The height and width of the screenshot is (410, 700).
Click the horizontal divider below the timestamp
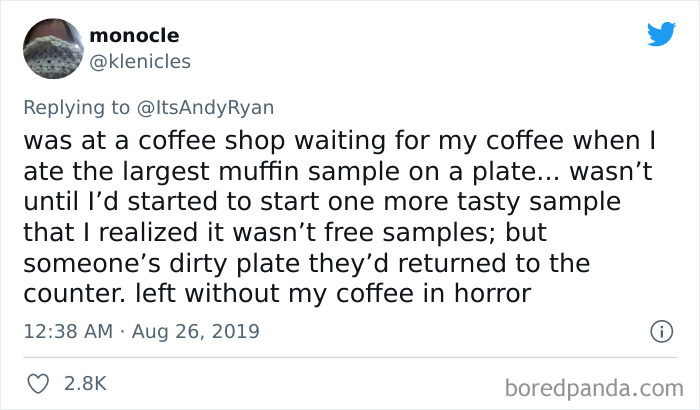(350, 357)
